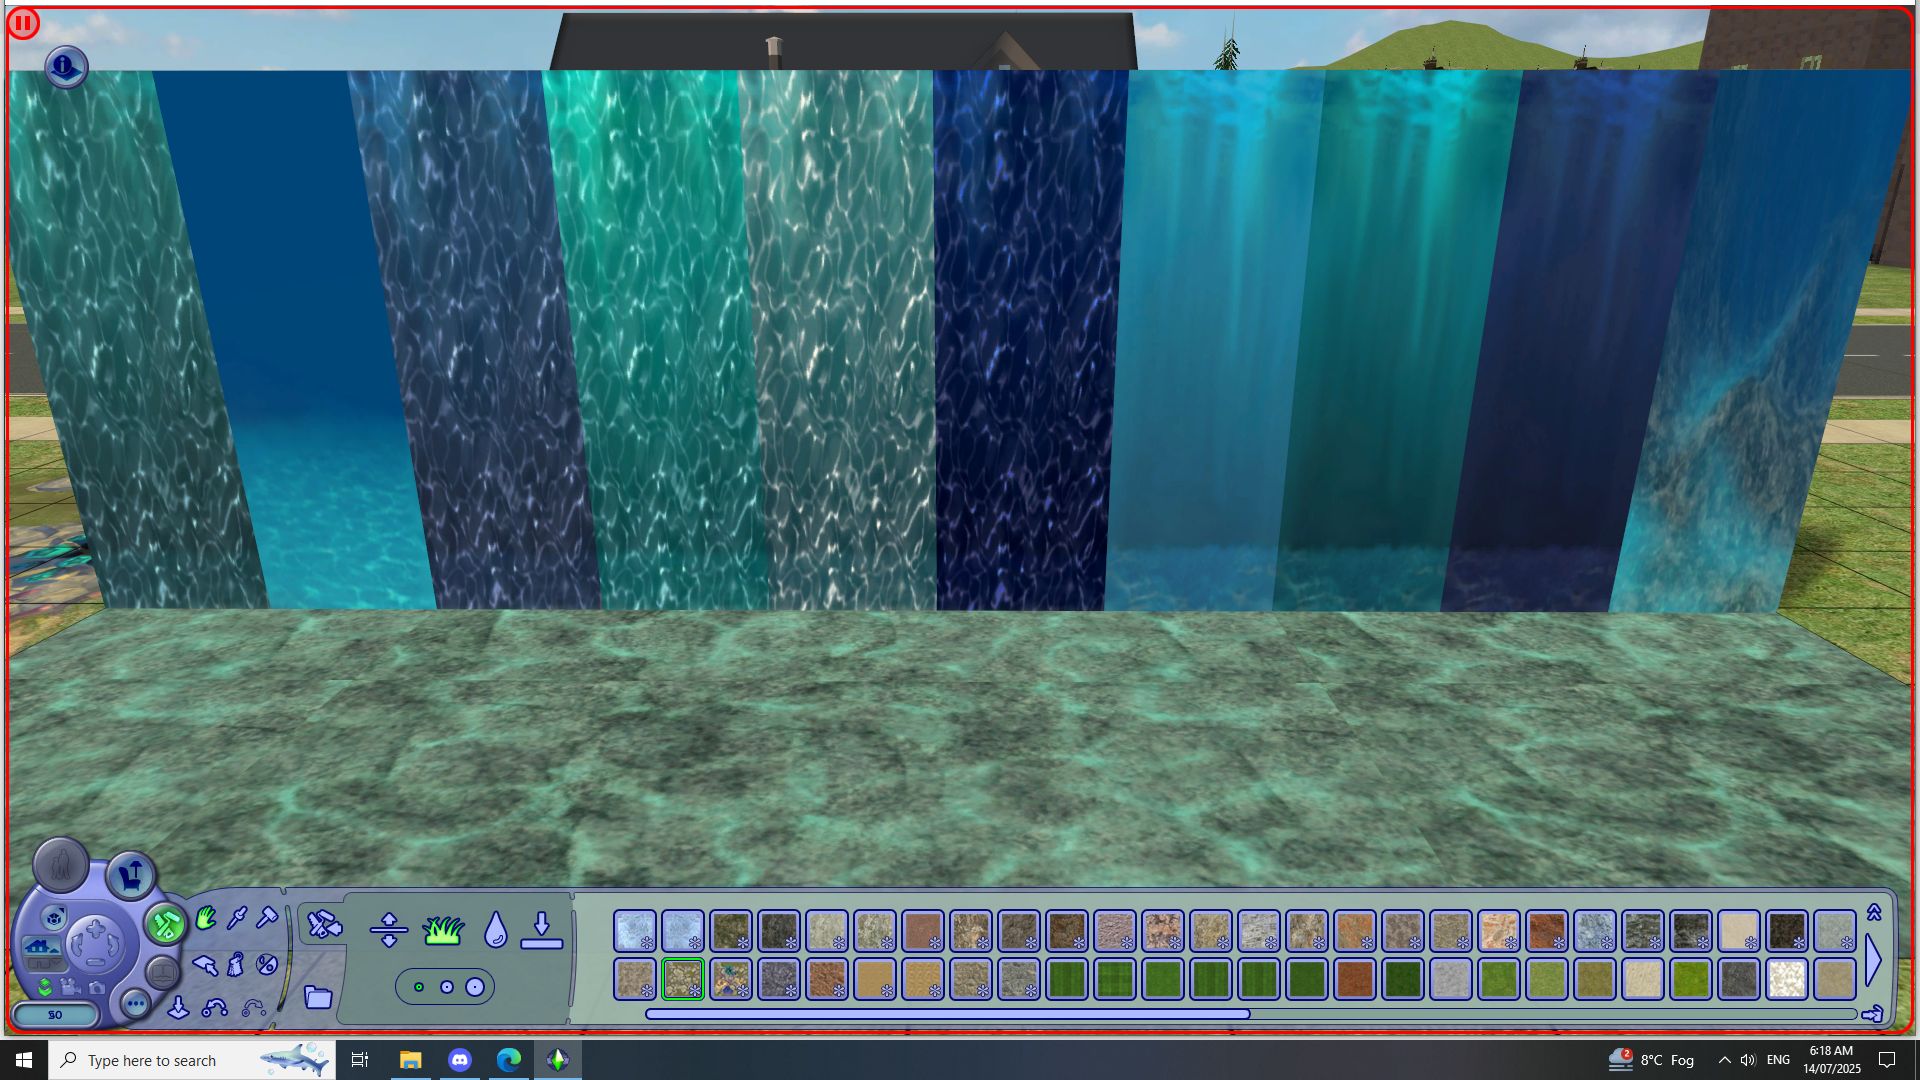Select the water drop tool
This screenshot has height=1080, width=1920.
coord(496,930)
